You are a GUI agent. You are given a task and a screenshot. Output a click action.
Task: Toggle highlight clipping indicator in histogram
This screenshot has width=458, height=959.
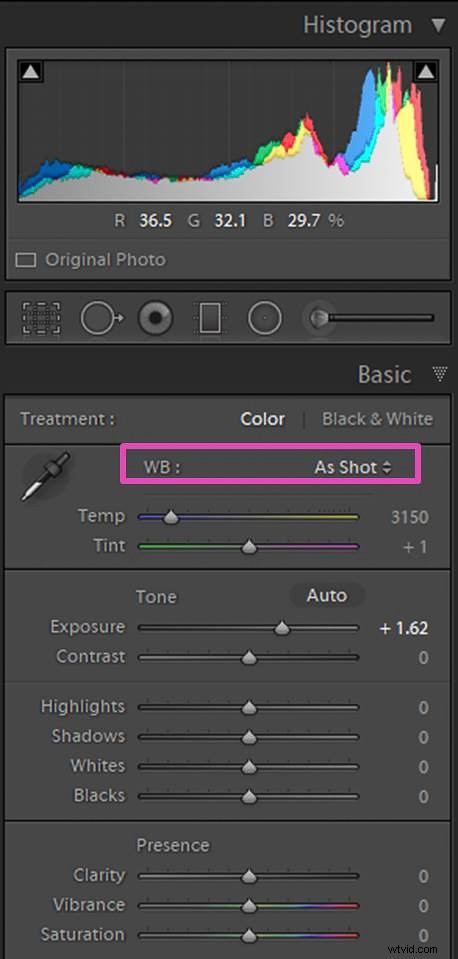[426, 72]
